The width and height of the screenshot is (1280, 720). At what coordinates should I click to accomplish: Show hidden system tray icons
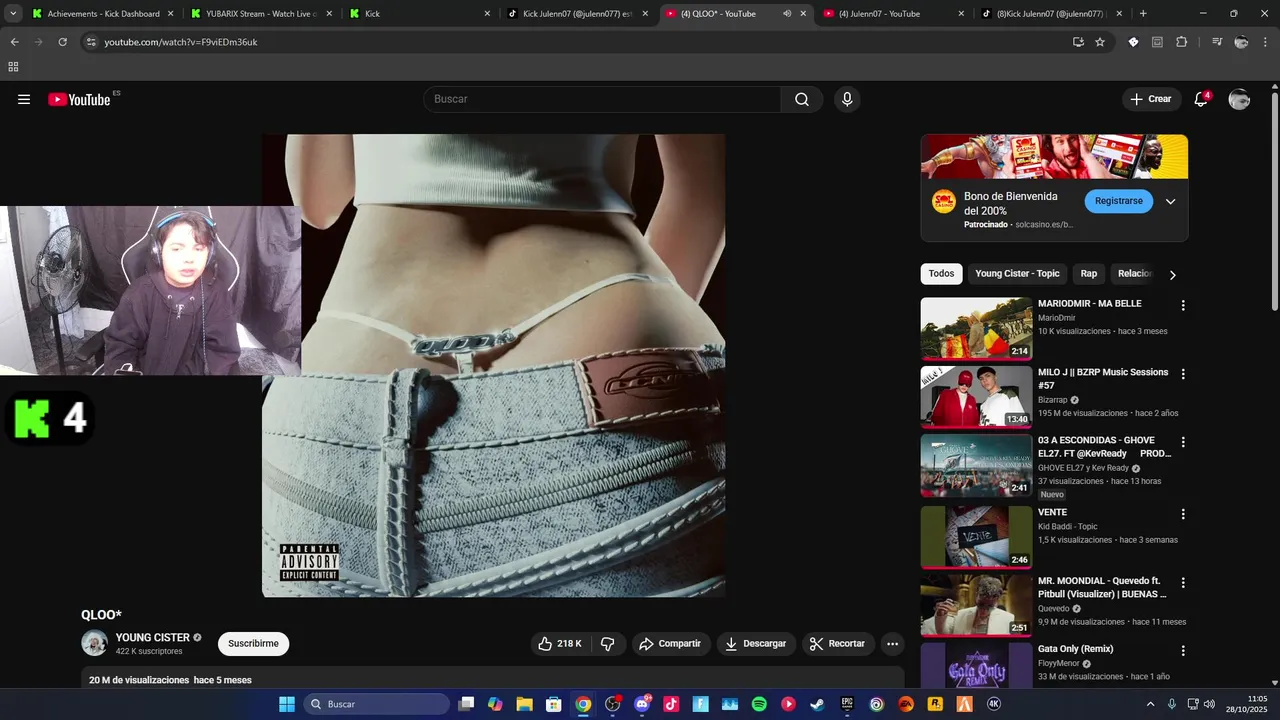coord(1150,704)
